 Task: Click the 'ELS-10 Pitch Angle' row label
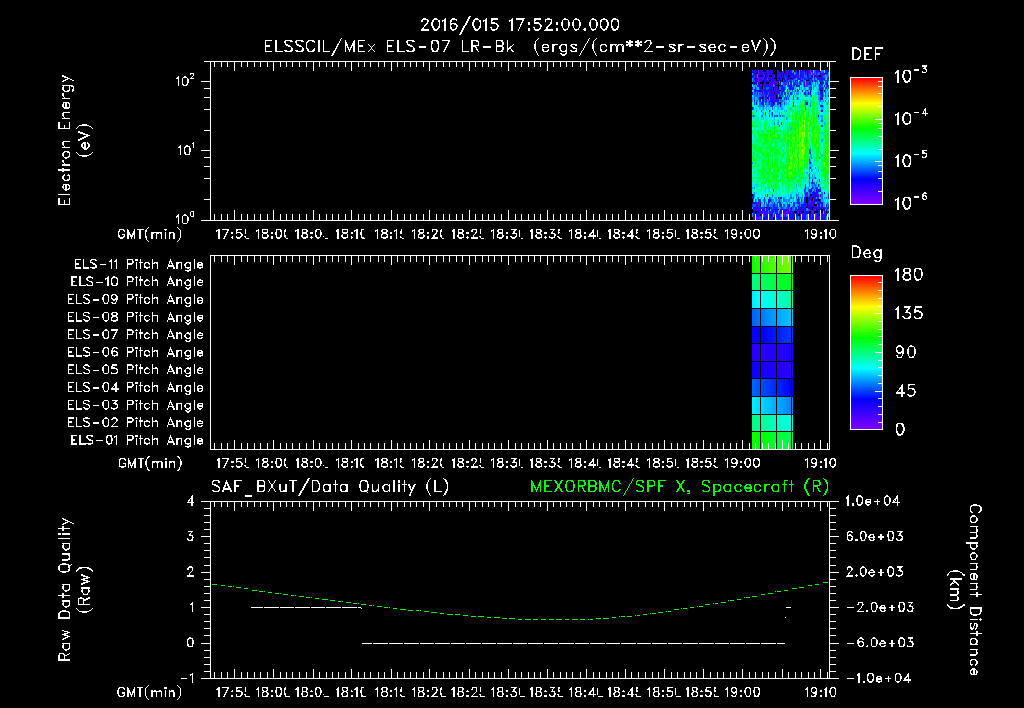(137, 282)
